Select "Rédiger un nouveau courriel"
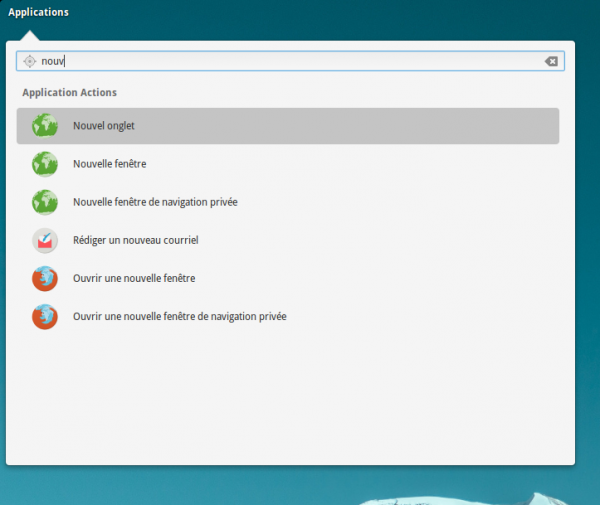This screenshot has width=600, height=505. coord(288,240)
